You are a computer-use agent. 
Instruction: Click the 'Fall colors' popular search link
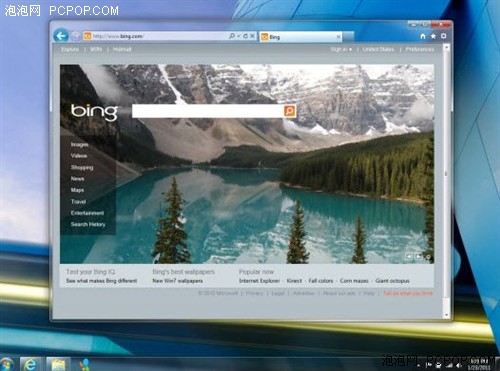tap(321, 281)
